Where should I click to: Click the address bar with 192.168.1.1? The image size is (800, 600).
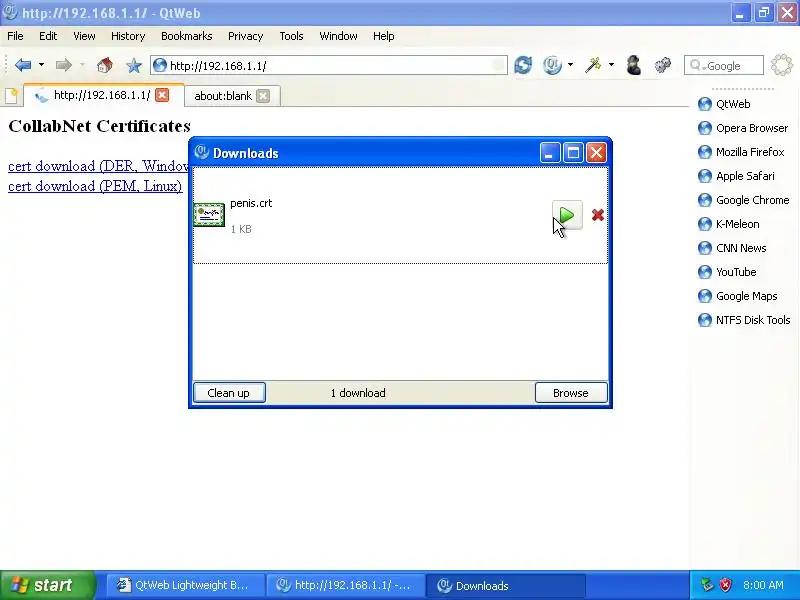329,65
